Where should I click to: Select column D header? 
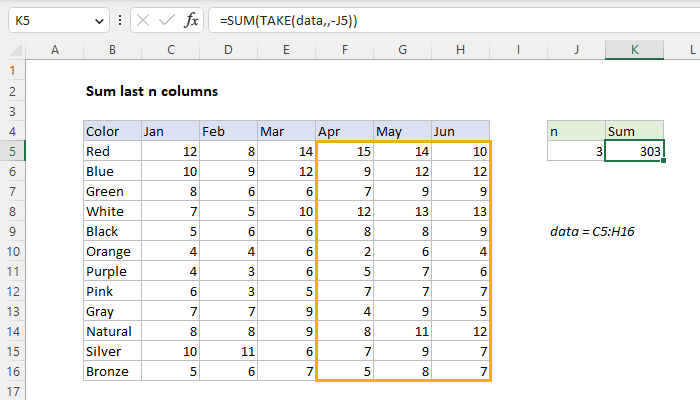(x=229, y=50)
